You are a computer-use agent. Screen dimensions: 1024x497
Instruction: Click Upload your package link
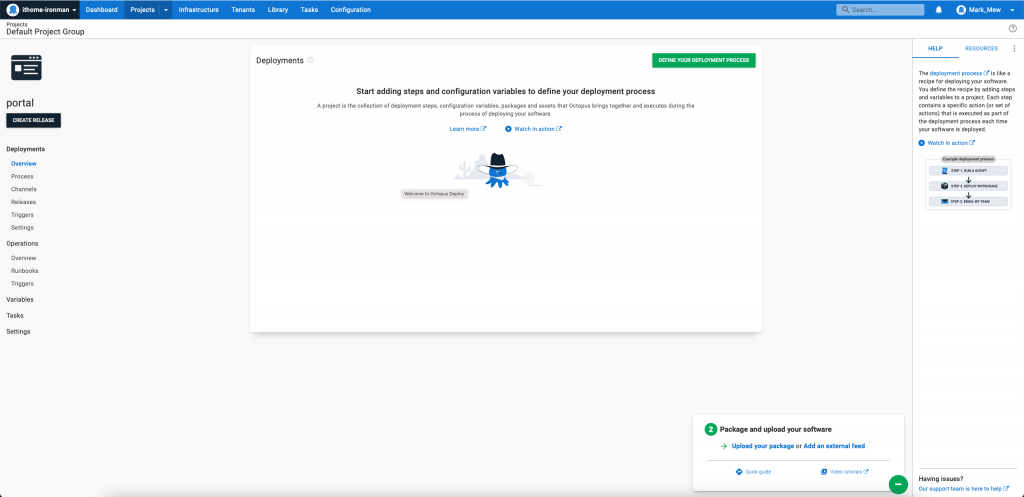click(x=763, y=446)
